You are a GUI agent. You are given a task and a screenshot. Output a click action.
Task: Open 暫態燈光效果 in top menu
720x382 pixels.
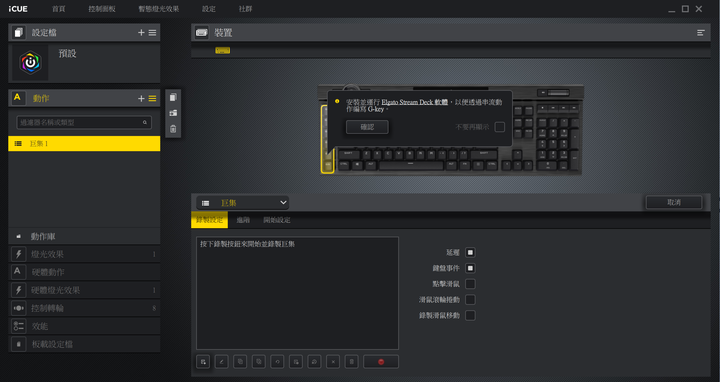point(159,9)
